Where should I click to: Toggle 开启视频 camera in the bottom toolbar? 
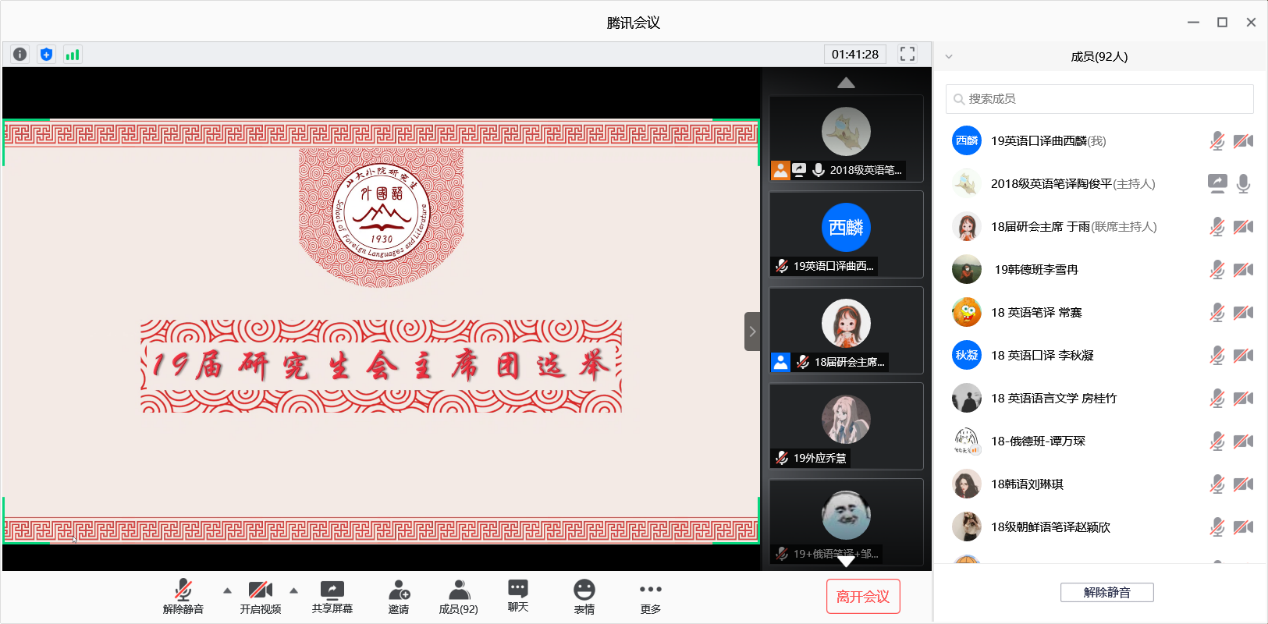(260, 597)
